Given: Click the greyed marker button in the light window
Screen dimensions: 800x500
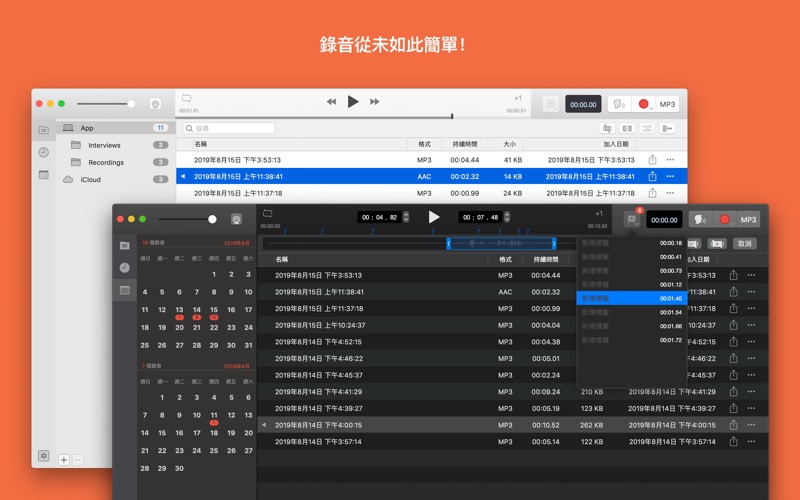Looking at the screenshot, I should pyautogui.click(x=551, y=104).
